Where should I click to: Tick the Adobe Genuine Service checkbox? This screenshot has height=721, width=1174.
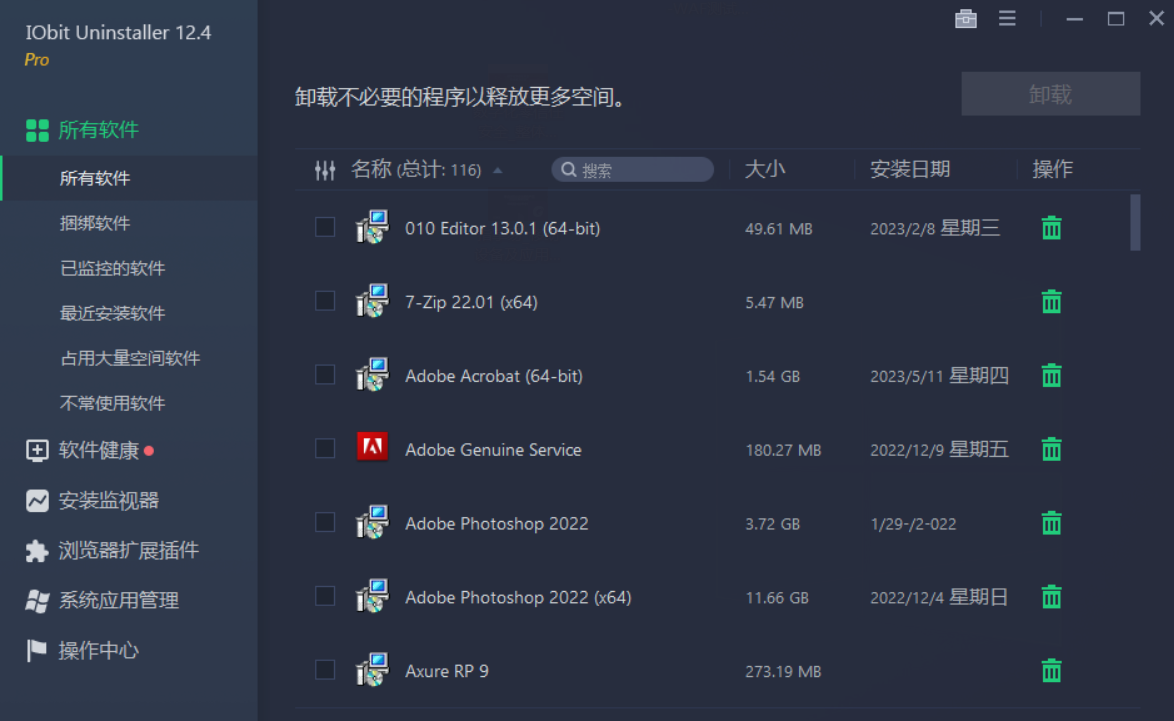point(325,448)
